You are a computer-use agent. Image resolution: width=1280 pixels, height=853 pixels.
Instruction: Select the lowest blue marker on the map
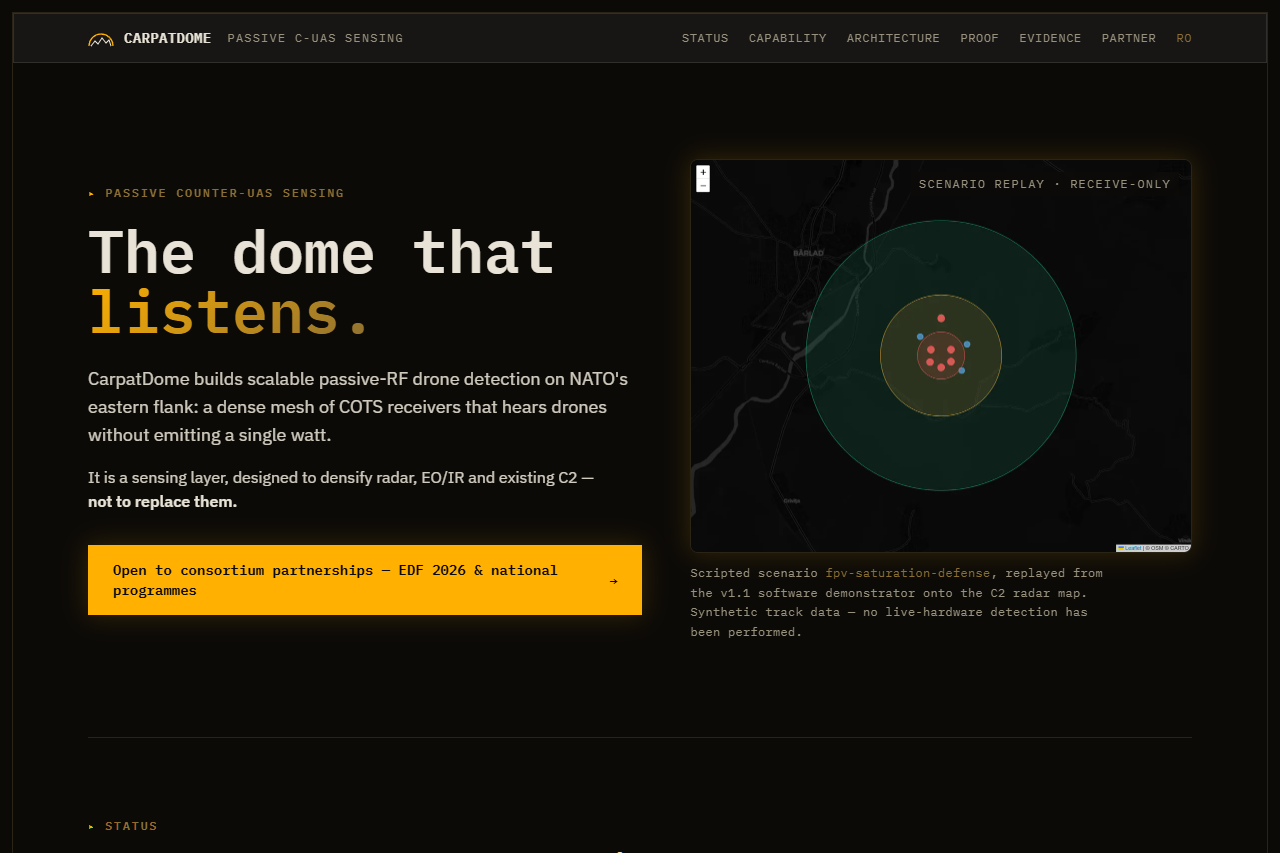(x=962, y=371)
